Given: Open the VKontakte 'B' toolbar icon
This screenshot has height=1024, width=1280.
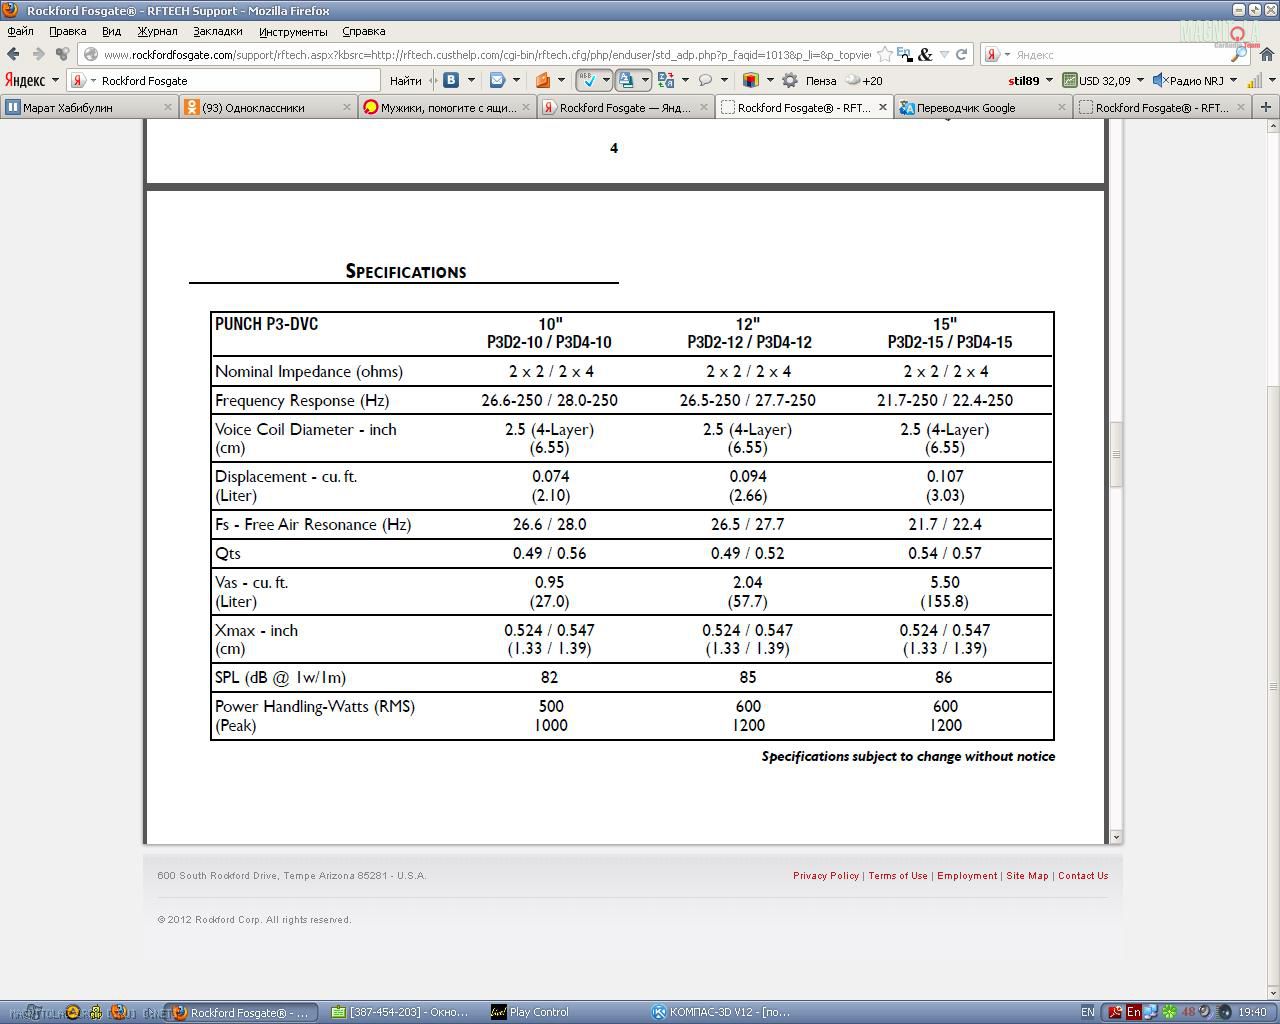Looking at the screenshot, I should [452, 80].
